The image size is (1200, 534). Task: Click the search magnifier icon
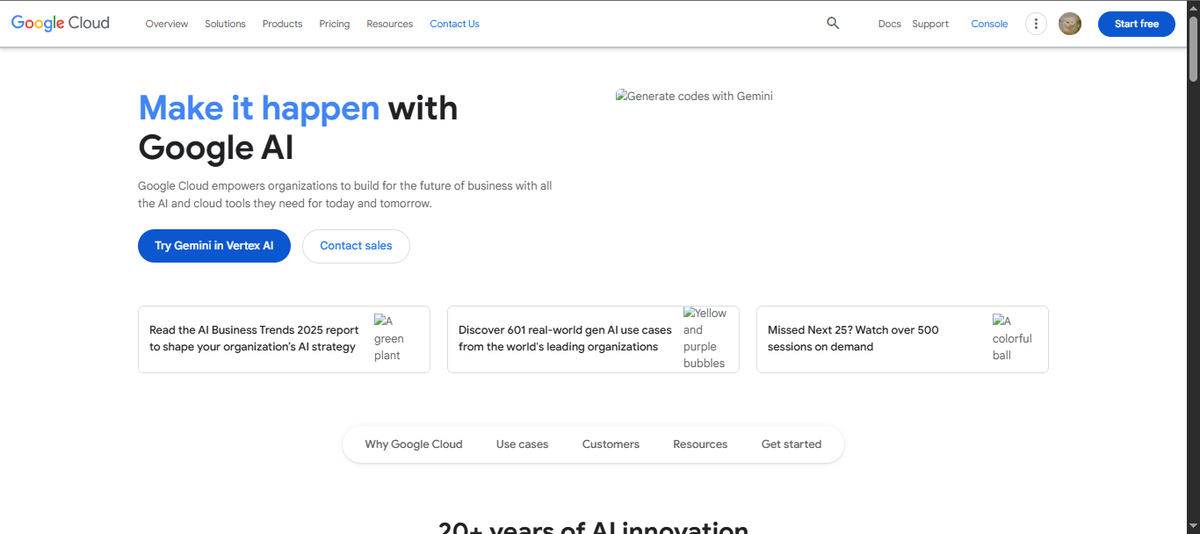coord(833,24)
